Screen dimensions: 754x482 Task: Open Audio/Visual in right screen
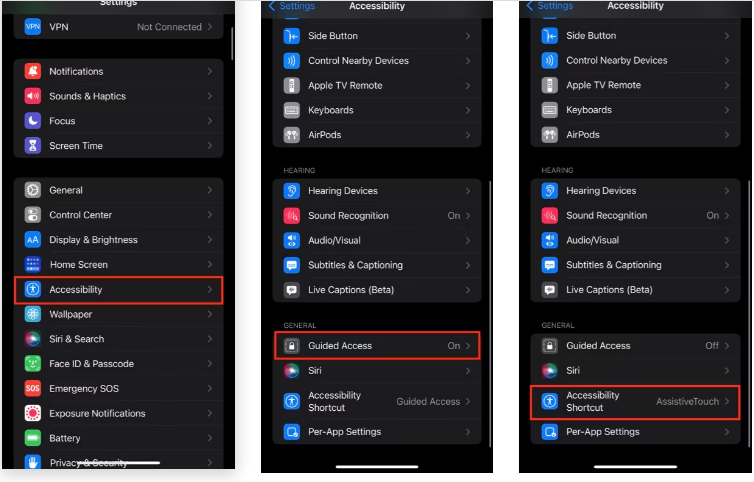[635, 240]
